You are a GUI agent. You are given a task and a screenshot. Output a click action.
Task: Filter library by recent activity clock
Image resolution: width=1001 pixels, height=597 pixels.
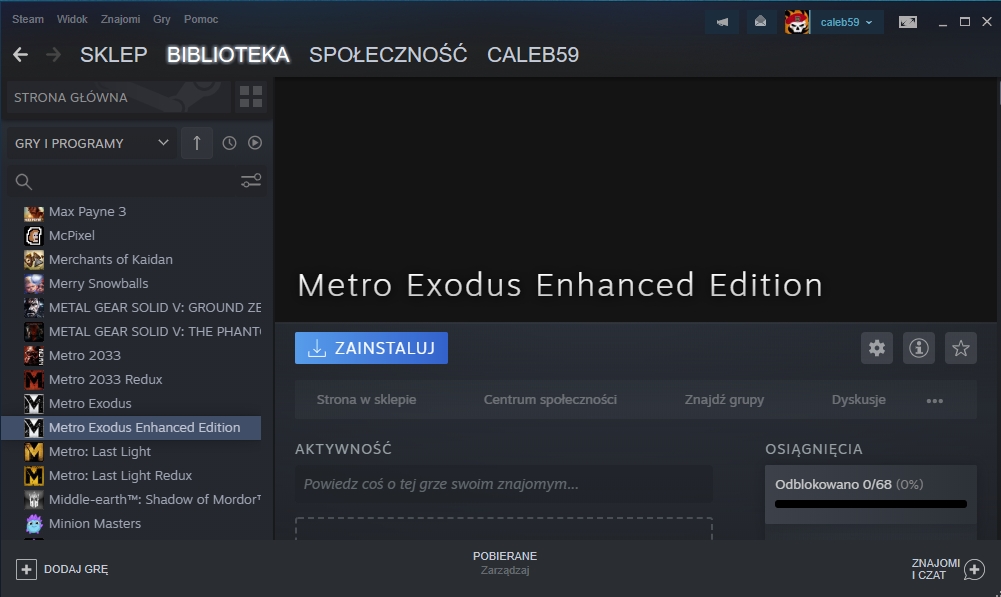pos(229,143)
